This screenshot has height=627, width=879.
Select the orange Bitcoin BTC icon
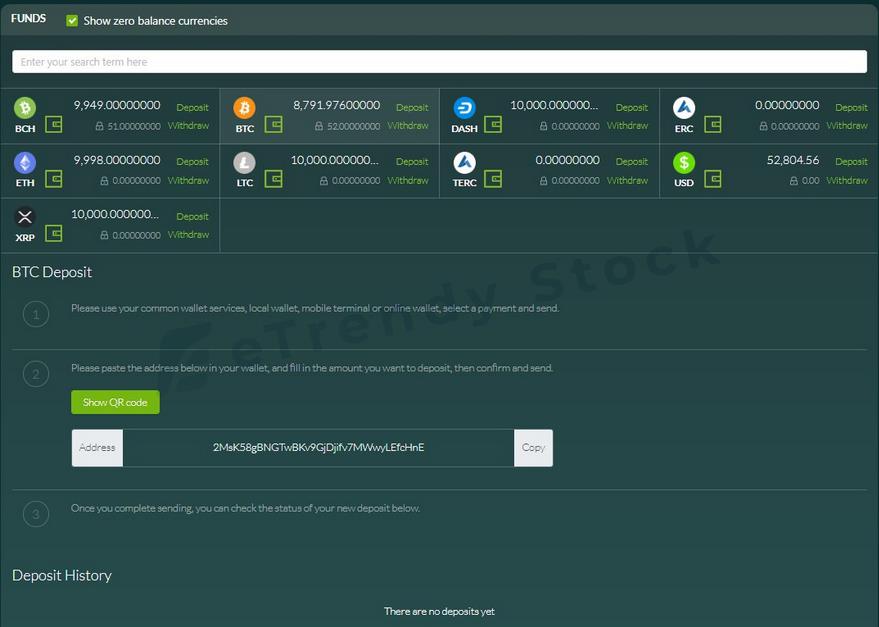coord(244,108)
